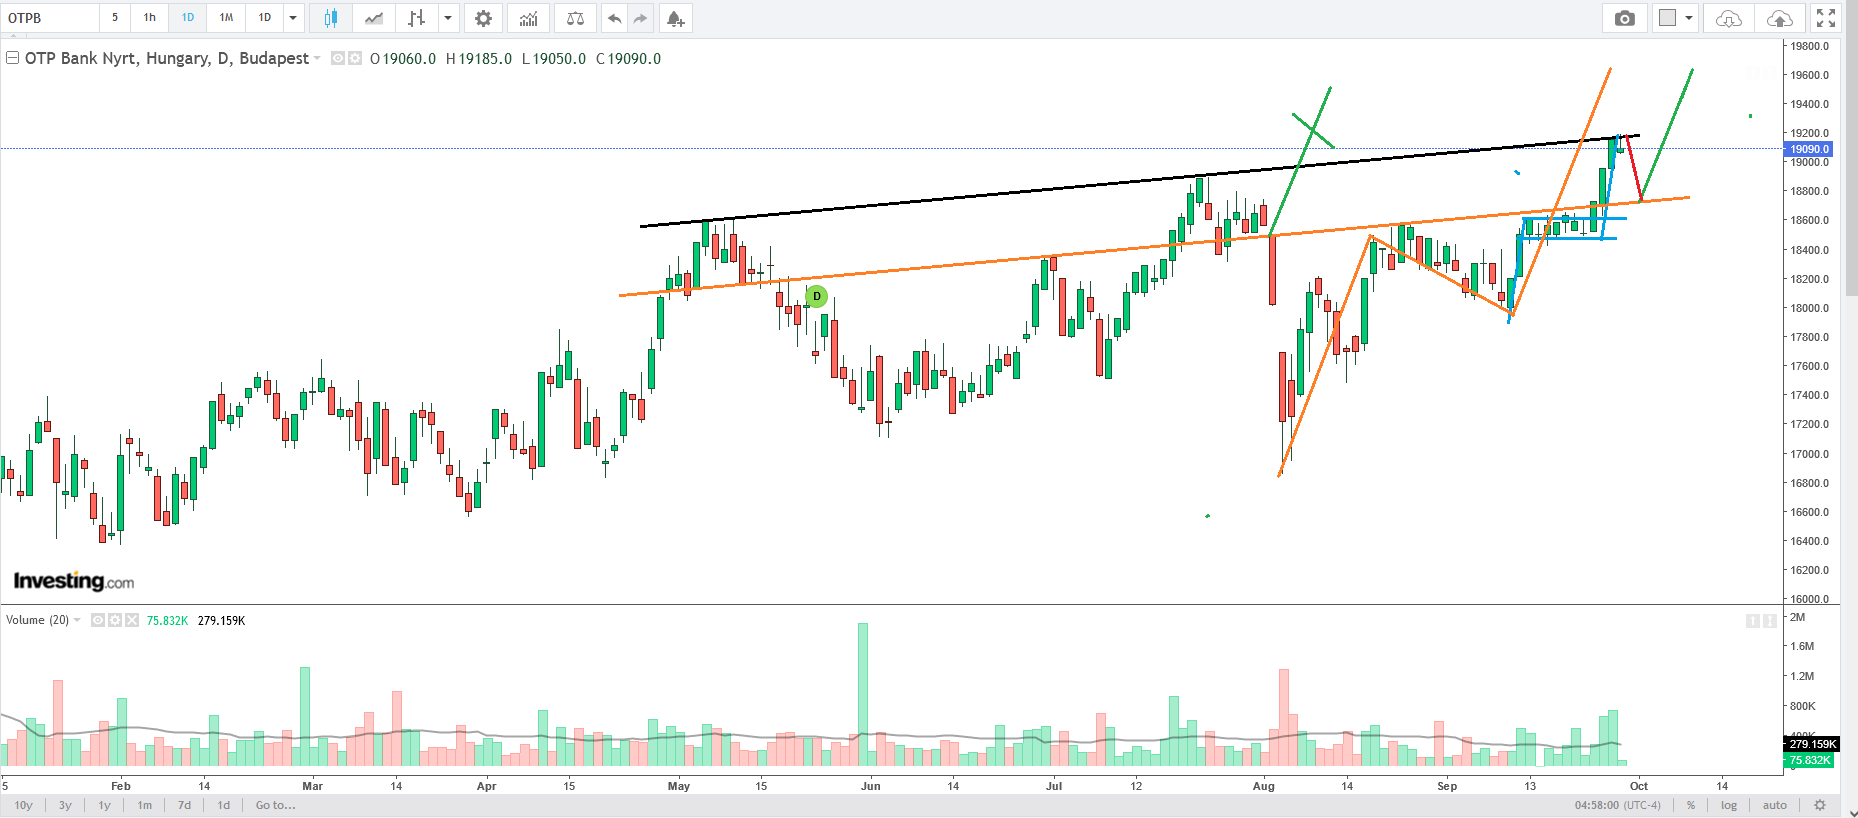1858x818 pixels.
Task: Toggle percentage scale
Action: coord(1691,805)
